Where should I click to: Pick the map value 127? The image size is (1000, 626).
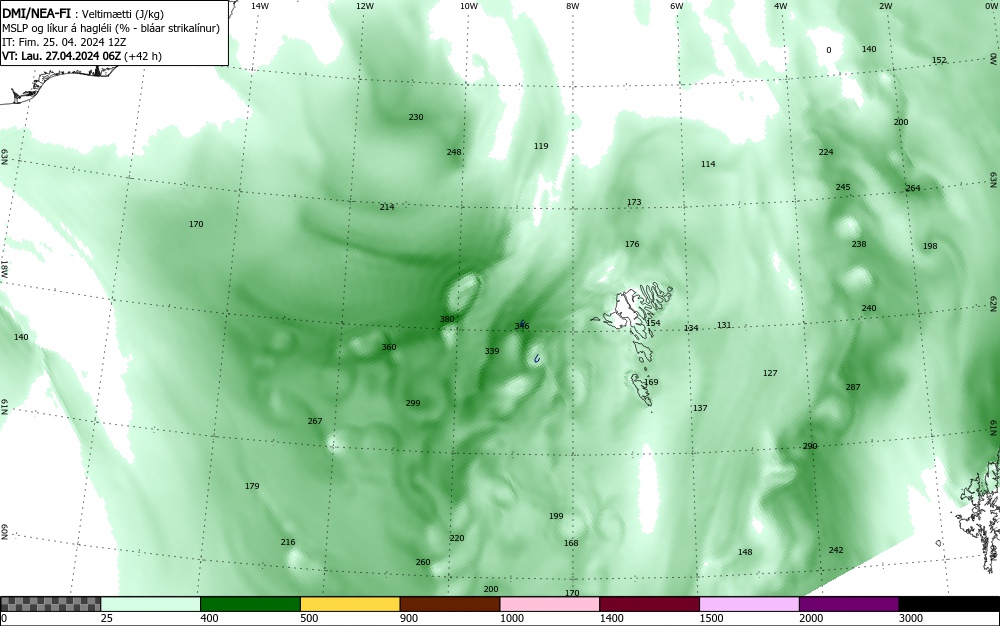[770, 373]
